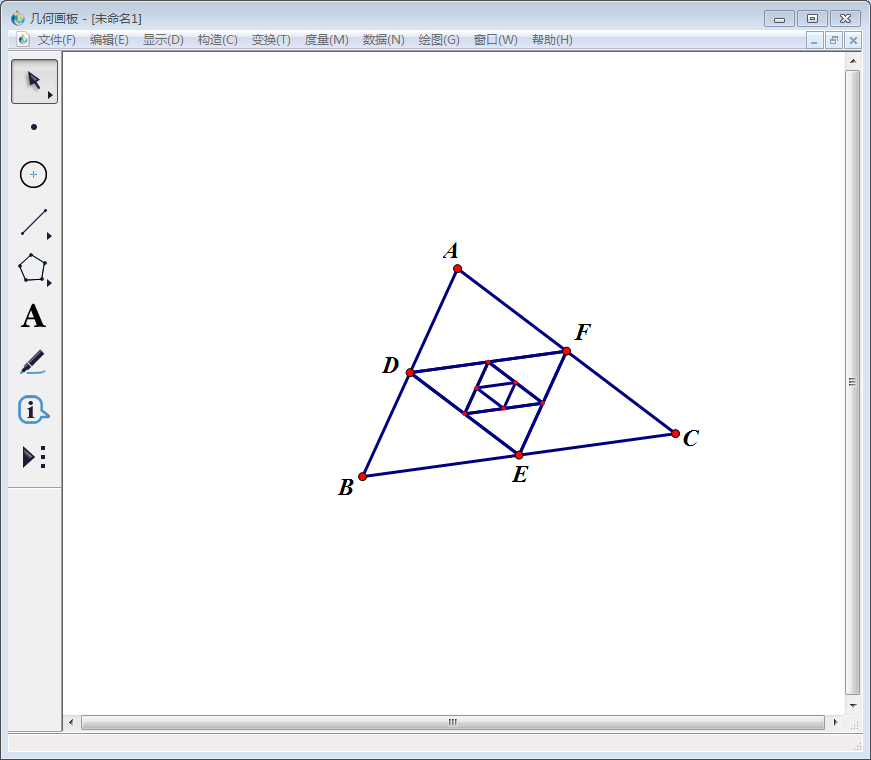Click the label text A

[451, 251]
